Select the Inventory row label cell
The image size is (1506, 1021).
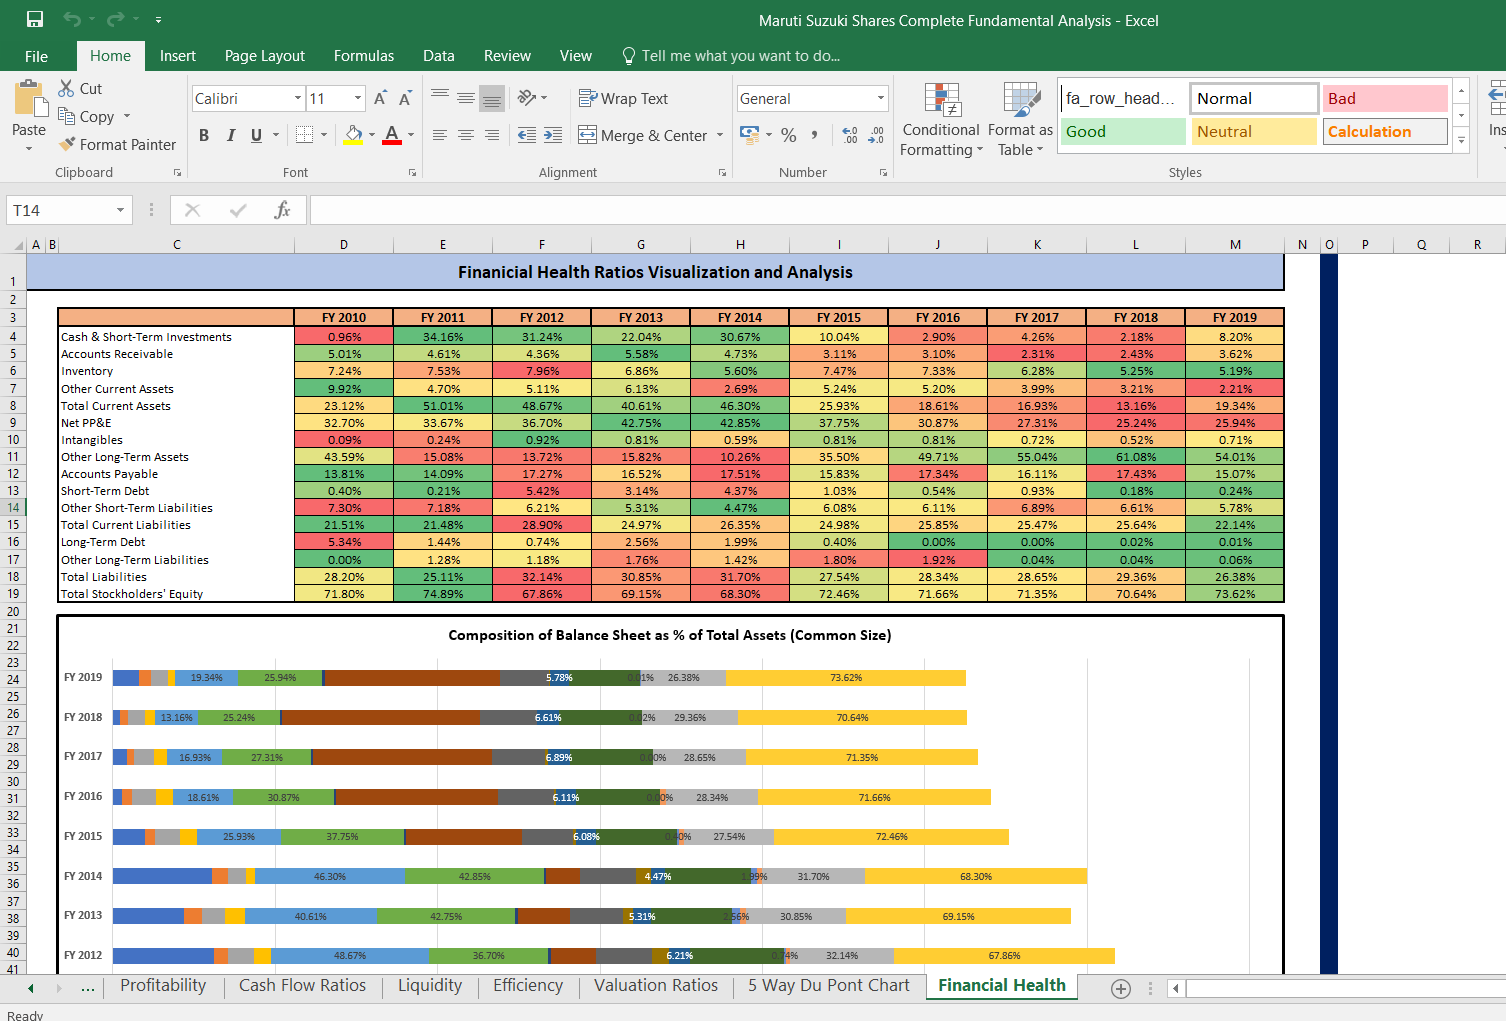(176, 371)
